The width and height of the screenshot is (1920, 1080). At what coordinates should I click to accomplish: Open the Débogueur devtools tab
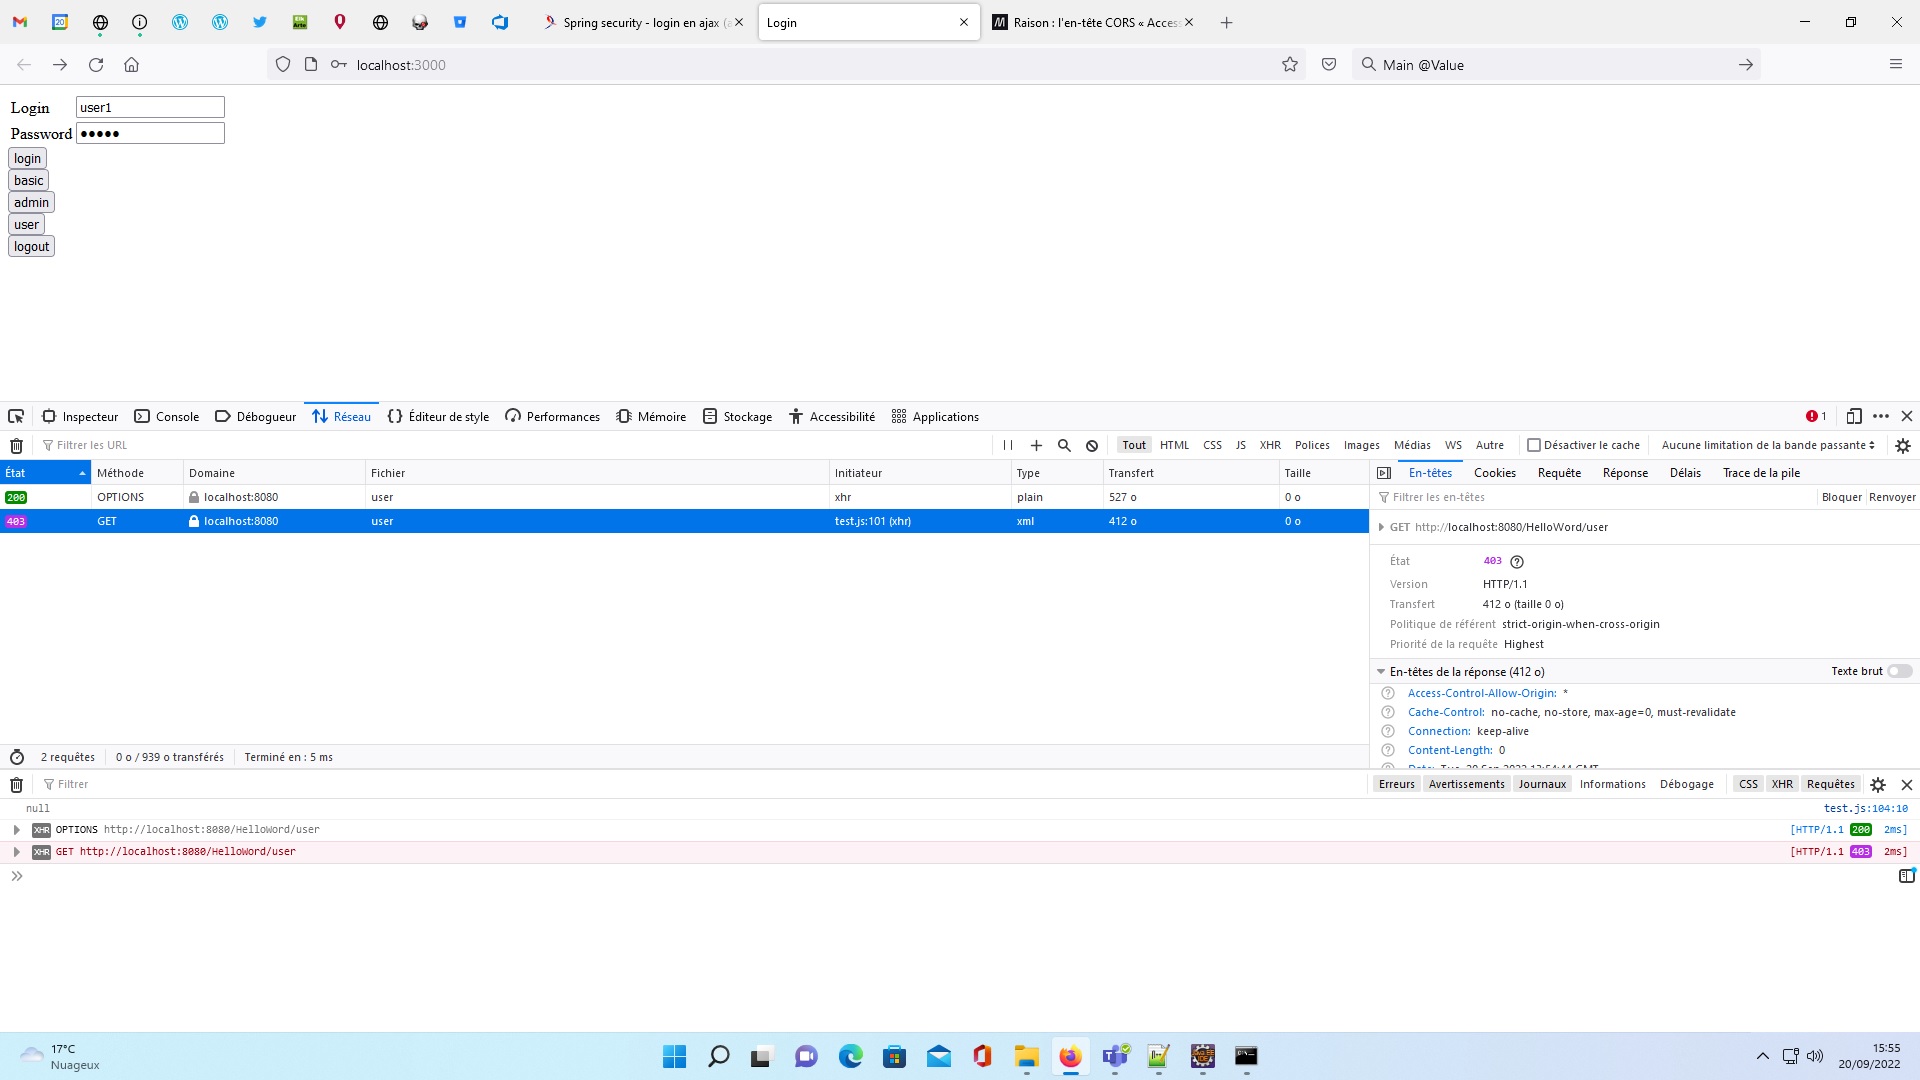tap(255, 417)
